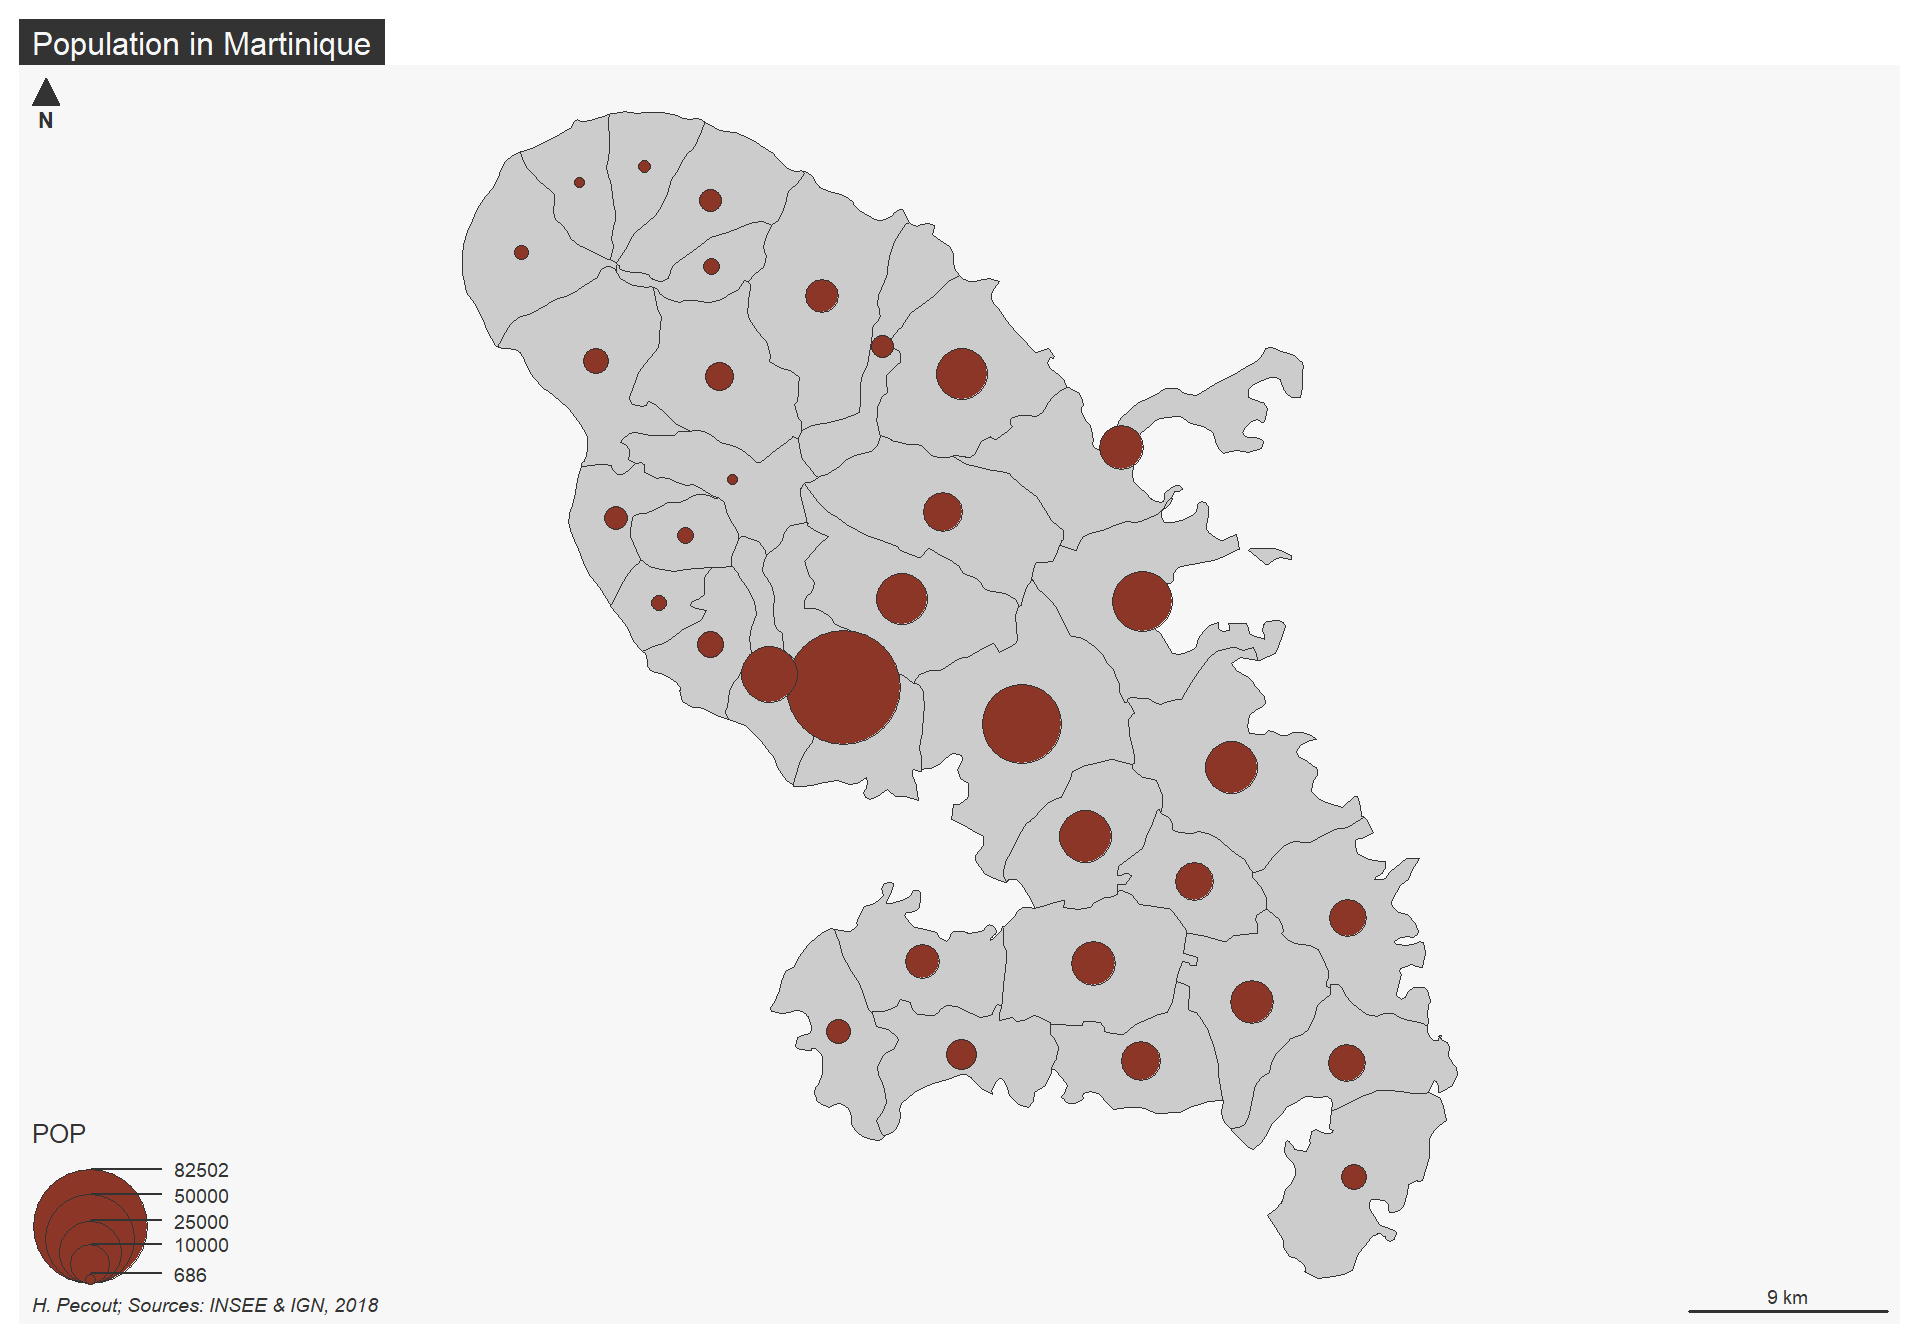Click the circle at the eastern peninsula base

point(1121,447)
